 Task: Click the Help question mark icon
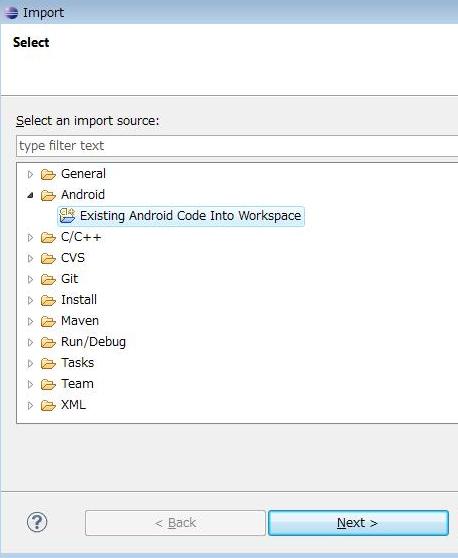[x=37, y=522]
